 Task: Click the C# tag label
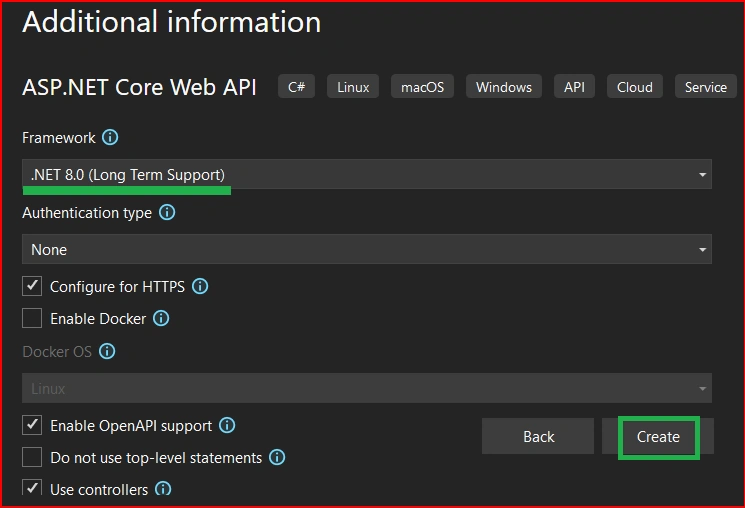(x=296, y=86)
